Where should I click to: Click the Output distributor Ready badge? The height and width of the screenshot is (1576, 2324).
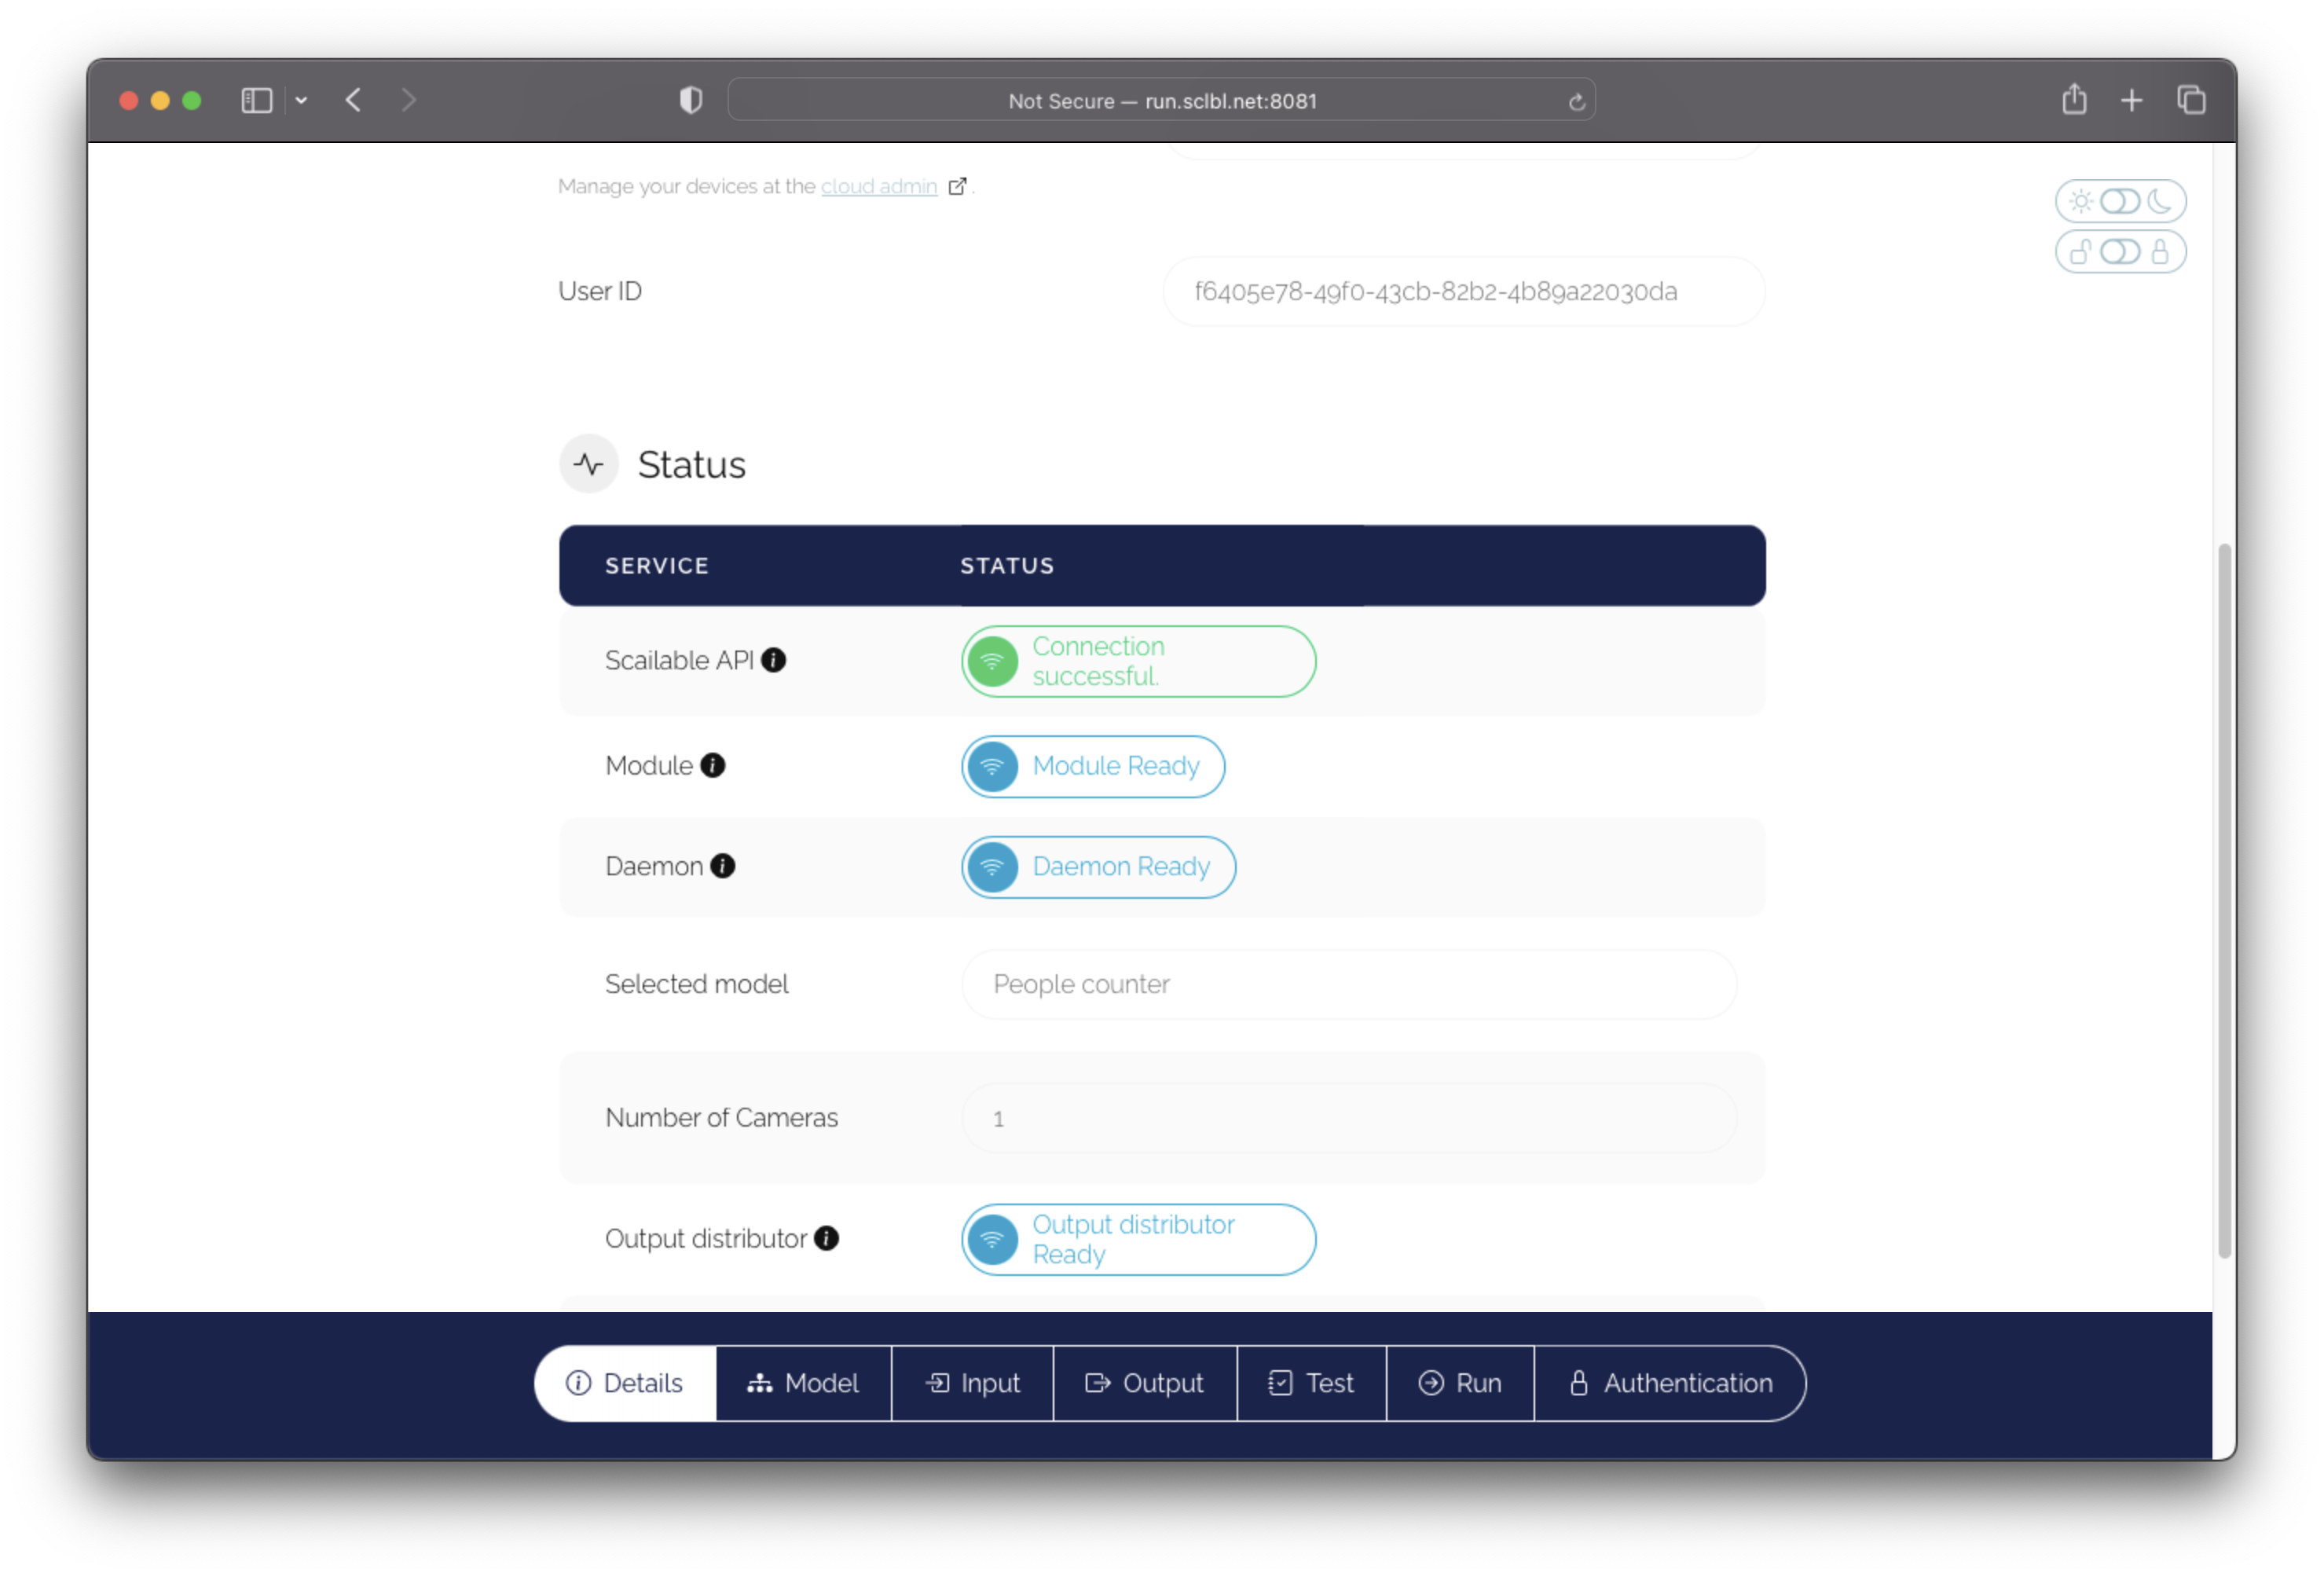coord(1138,1239)
